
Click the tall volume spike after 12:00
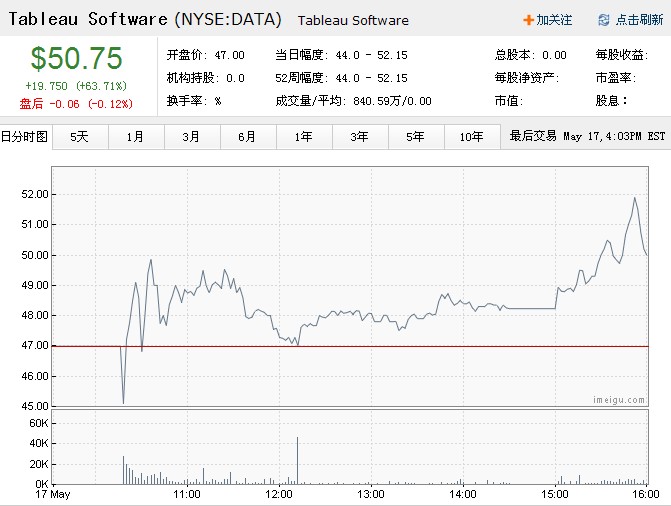pos(297,460)
